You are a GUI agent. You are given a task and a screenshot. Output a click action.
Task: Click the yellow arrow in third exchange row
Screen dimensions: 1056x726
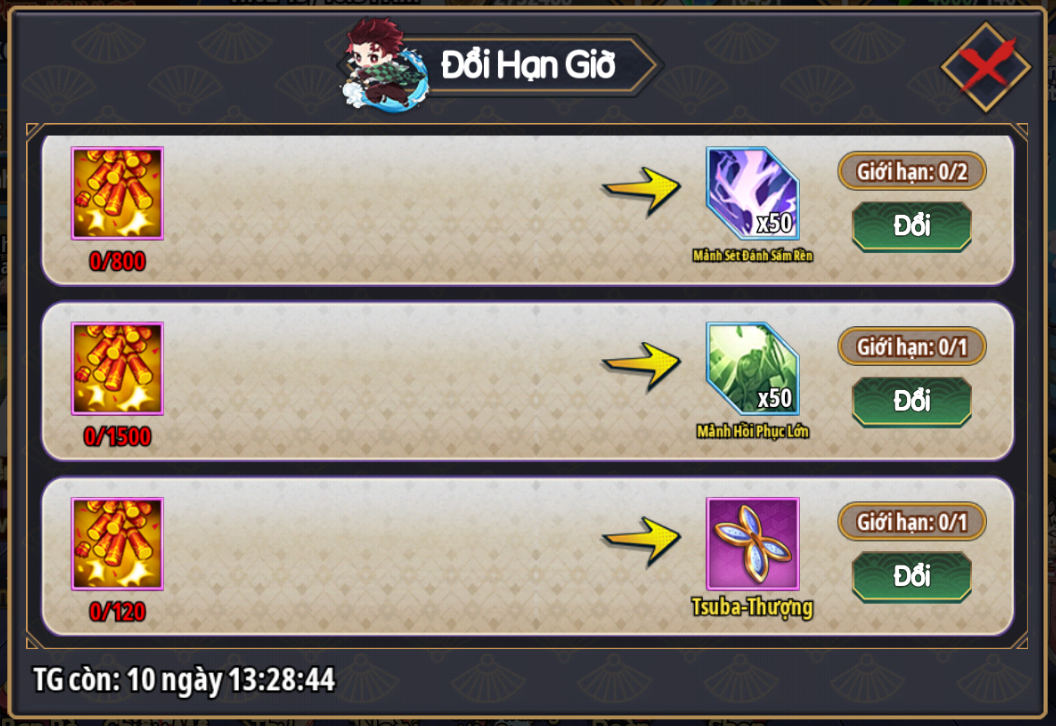coord(641,541)
